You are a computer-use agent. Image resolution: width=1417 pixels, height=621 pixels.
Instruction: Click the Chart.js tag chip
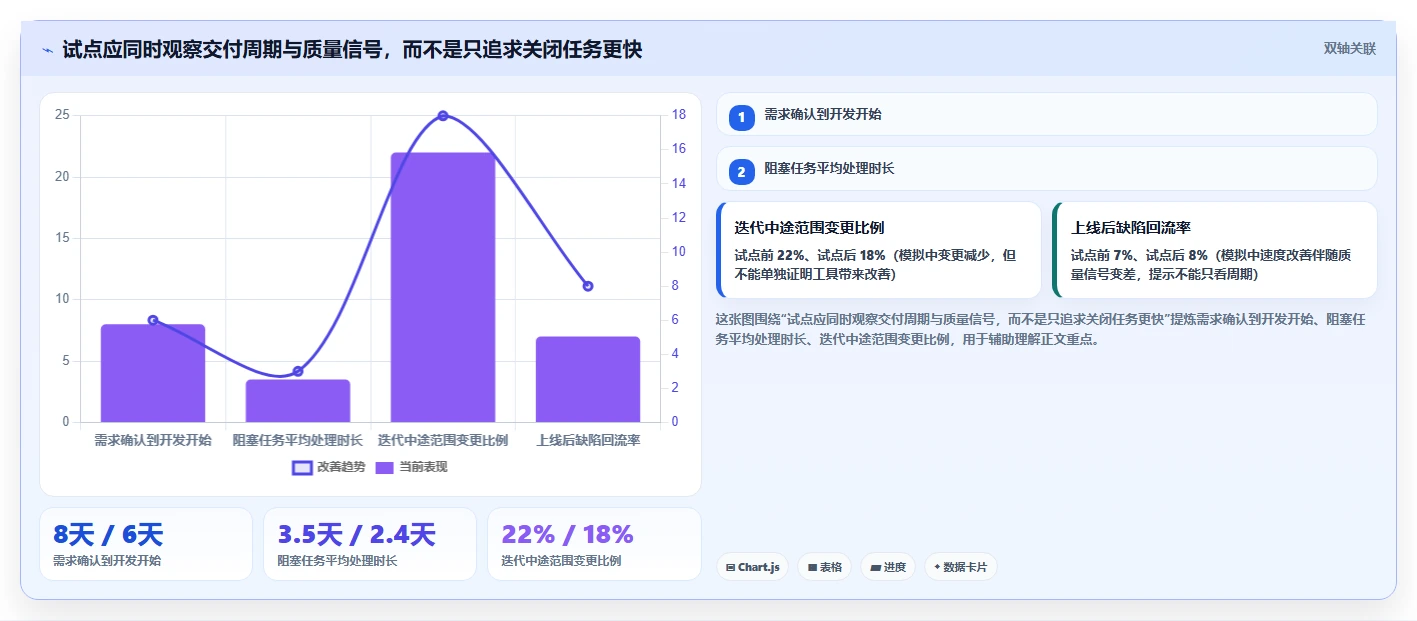[752, 567]
